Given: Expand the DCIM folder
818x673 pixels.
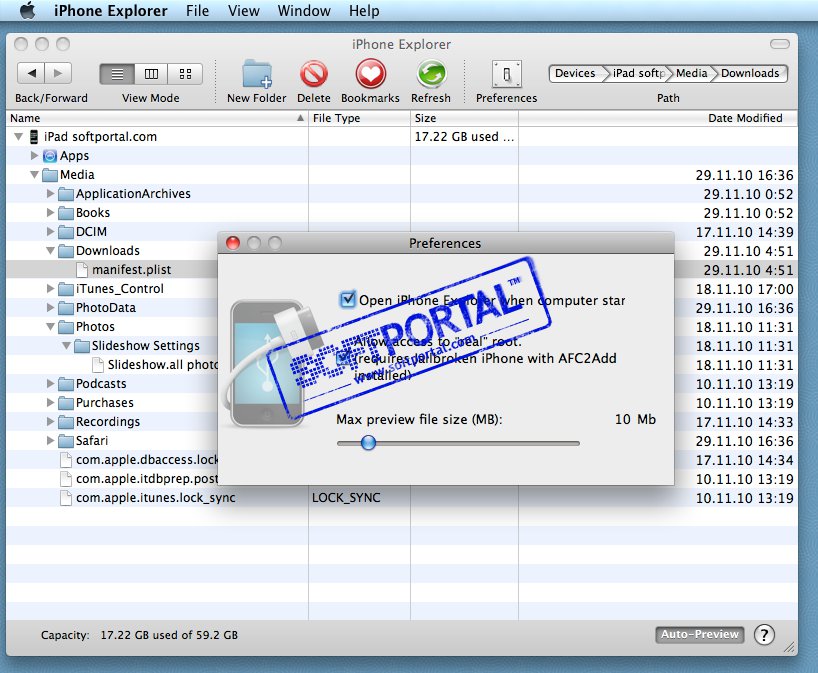Looking at the screenshot, I should point(51,231).
